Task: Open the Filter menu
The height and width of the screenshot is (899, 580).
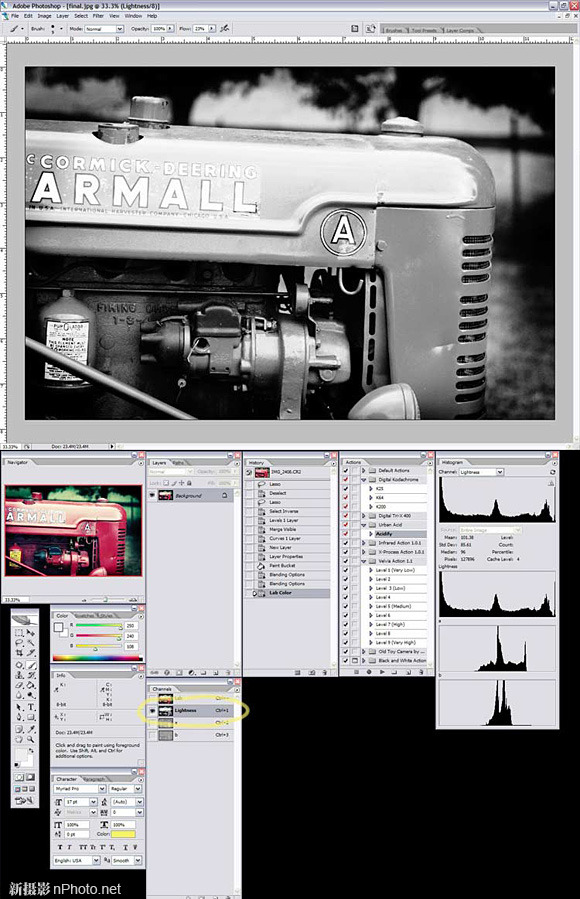Action: (x=98, y=16)
